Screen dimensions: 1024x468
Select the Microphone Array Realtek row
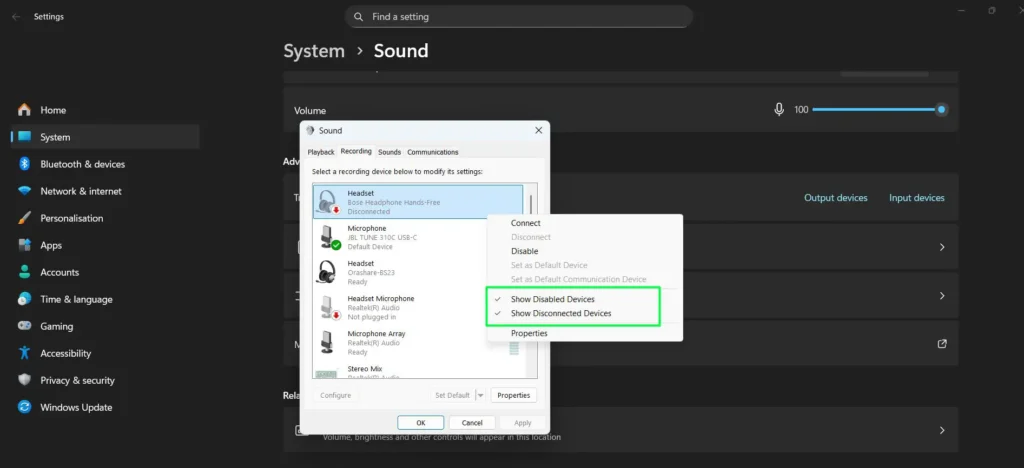click(x=418, y=342)
